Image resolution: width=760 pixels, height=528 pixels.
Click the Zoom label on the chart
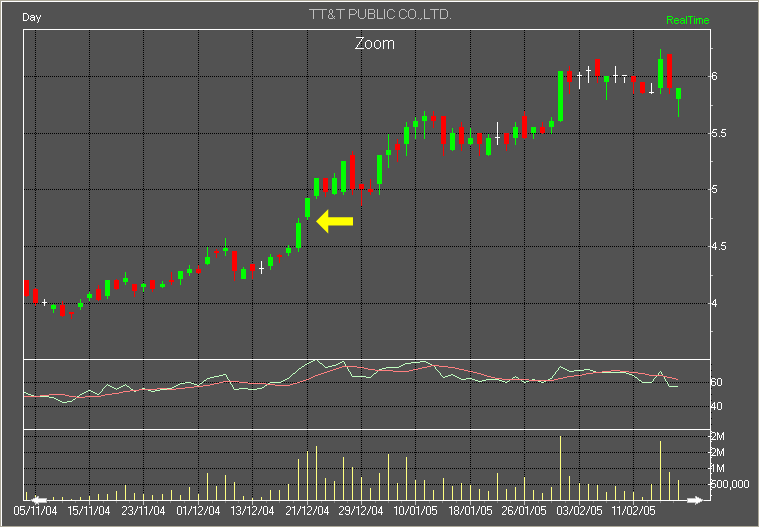click(375, 44)
